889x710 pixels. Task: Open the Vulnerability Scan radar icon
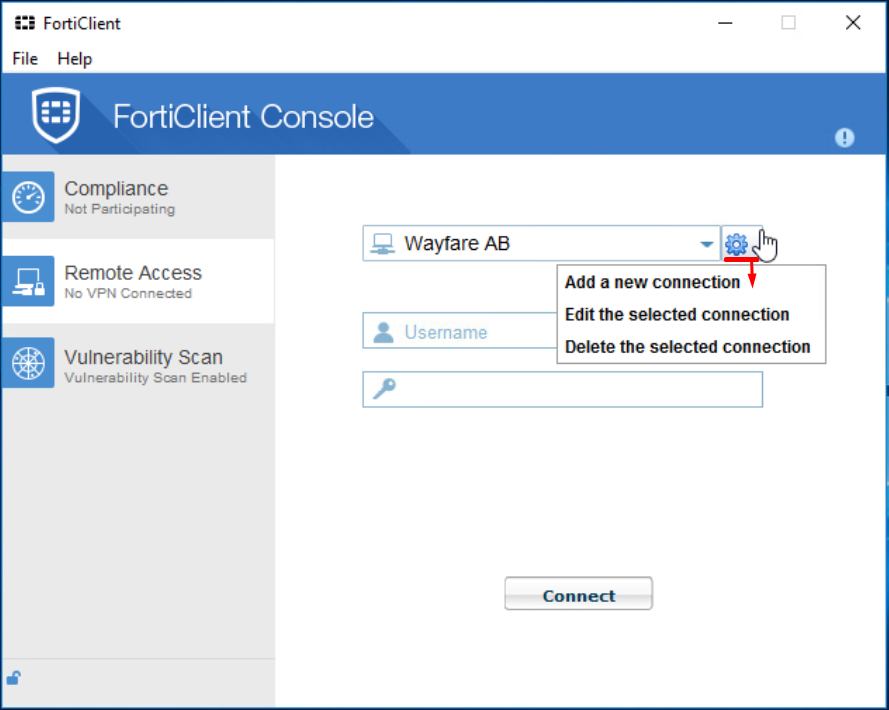tap(28, 365)
